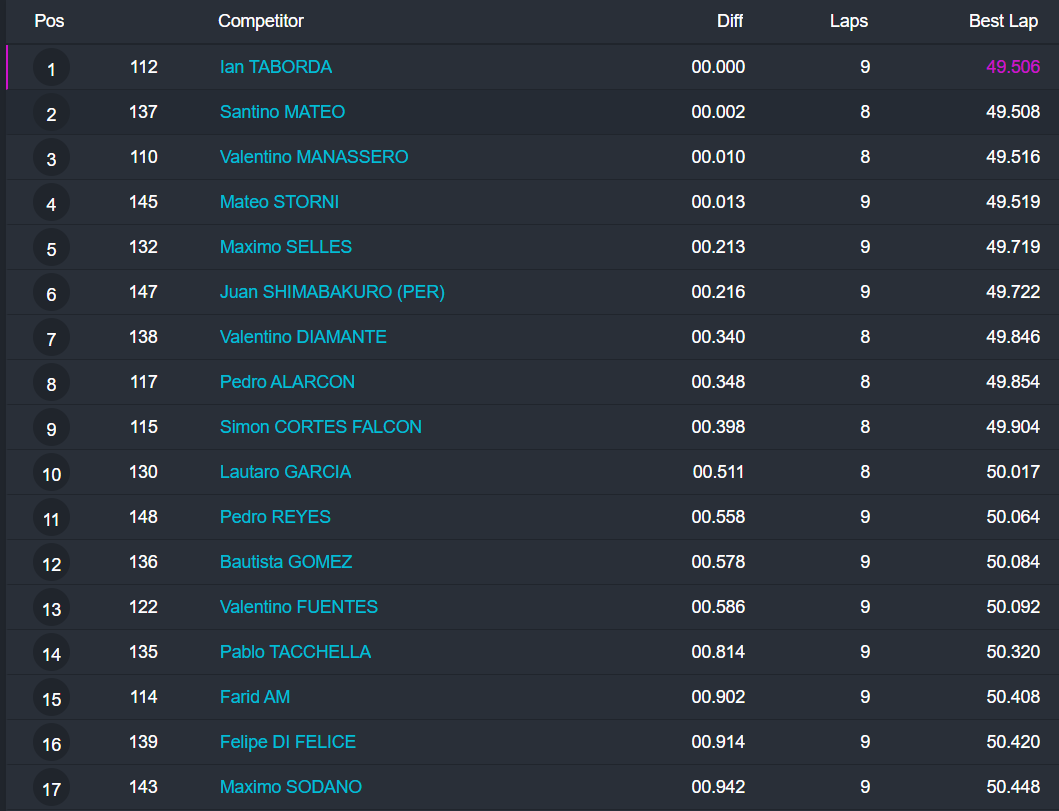Screen dimensions: 1059x811
Task: Click the position 1 circle badge
Action: 51,69
